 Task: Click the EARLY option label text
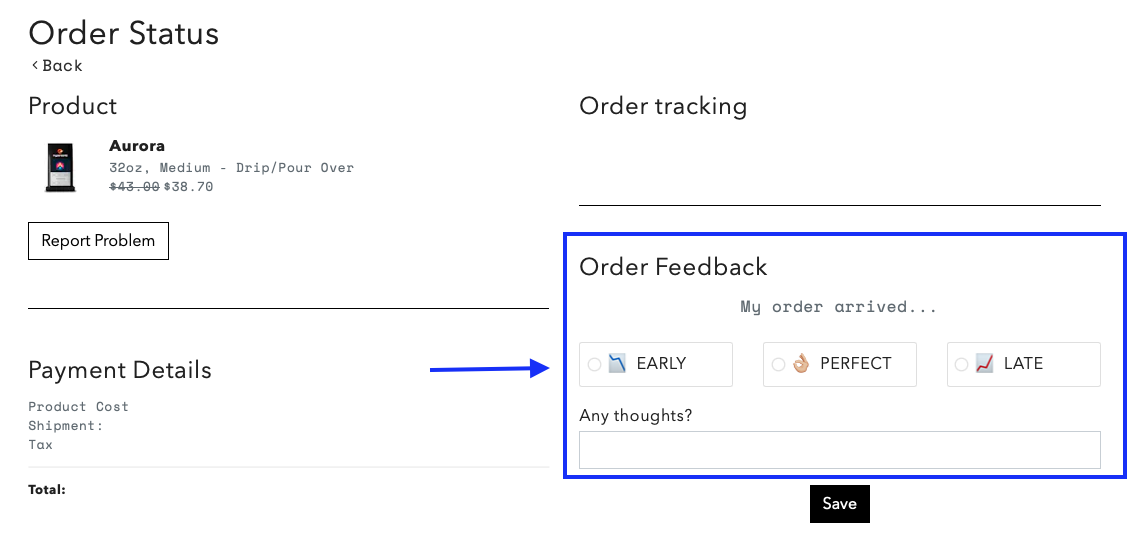pyautogui.click(x=661, y=363)
